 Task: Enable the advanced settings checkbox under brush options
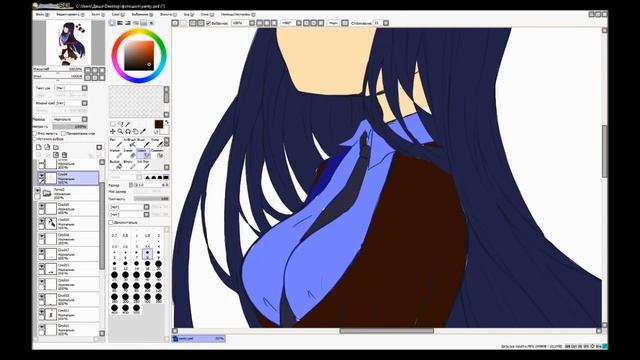point(111,222)
